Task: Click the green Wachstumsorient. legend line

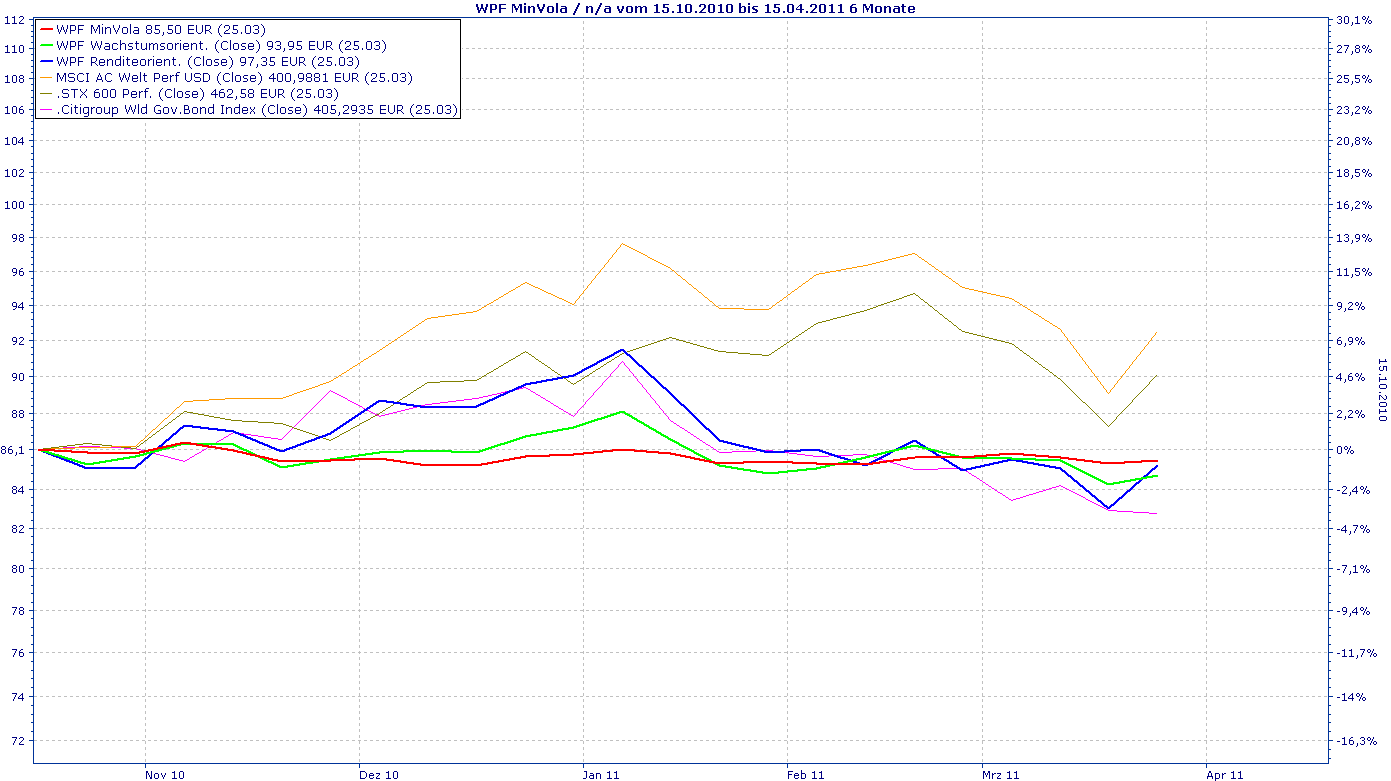Action: (45, 46)
